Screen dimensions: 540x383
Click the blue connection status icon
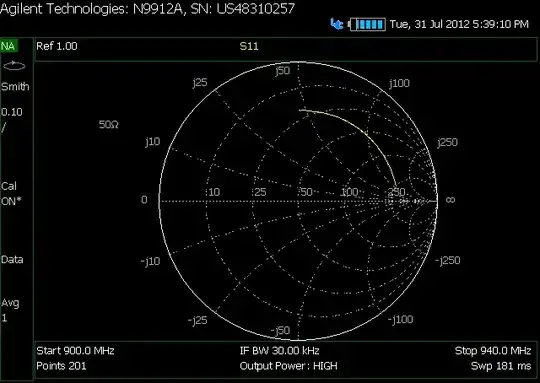(337, 24)
